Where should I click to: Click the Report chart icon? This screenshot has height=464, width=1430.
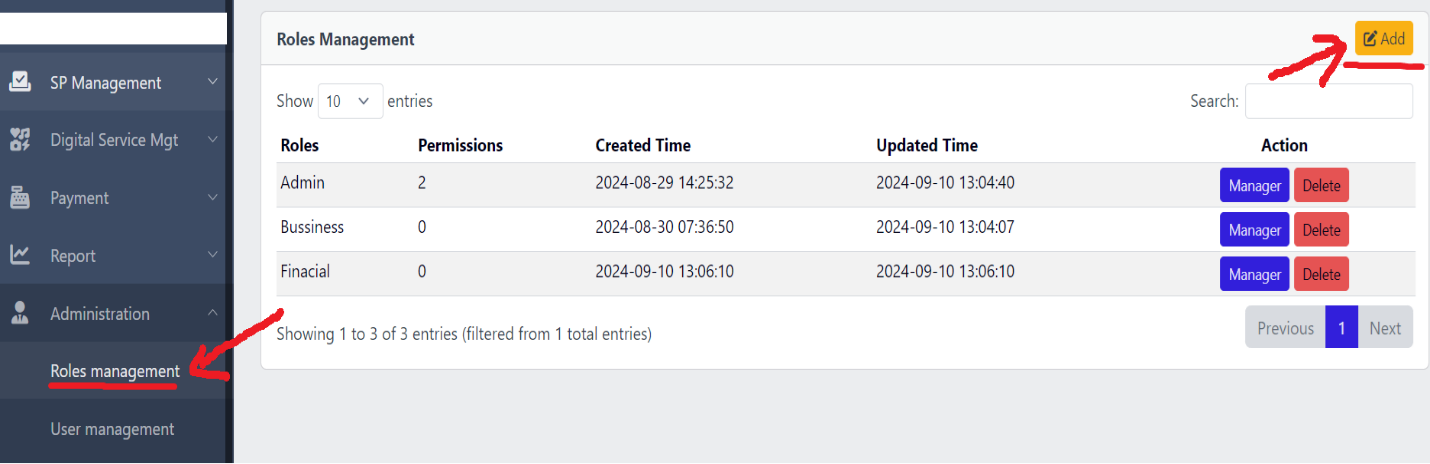(x=20, y=256)
